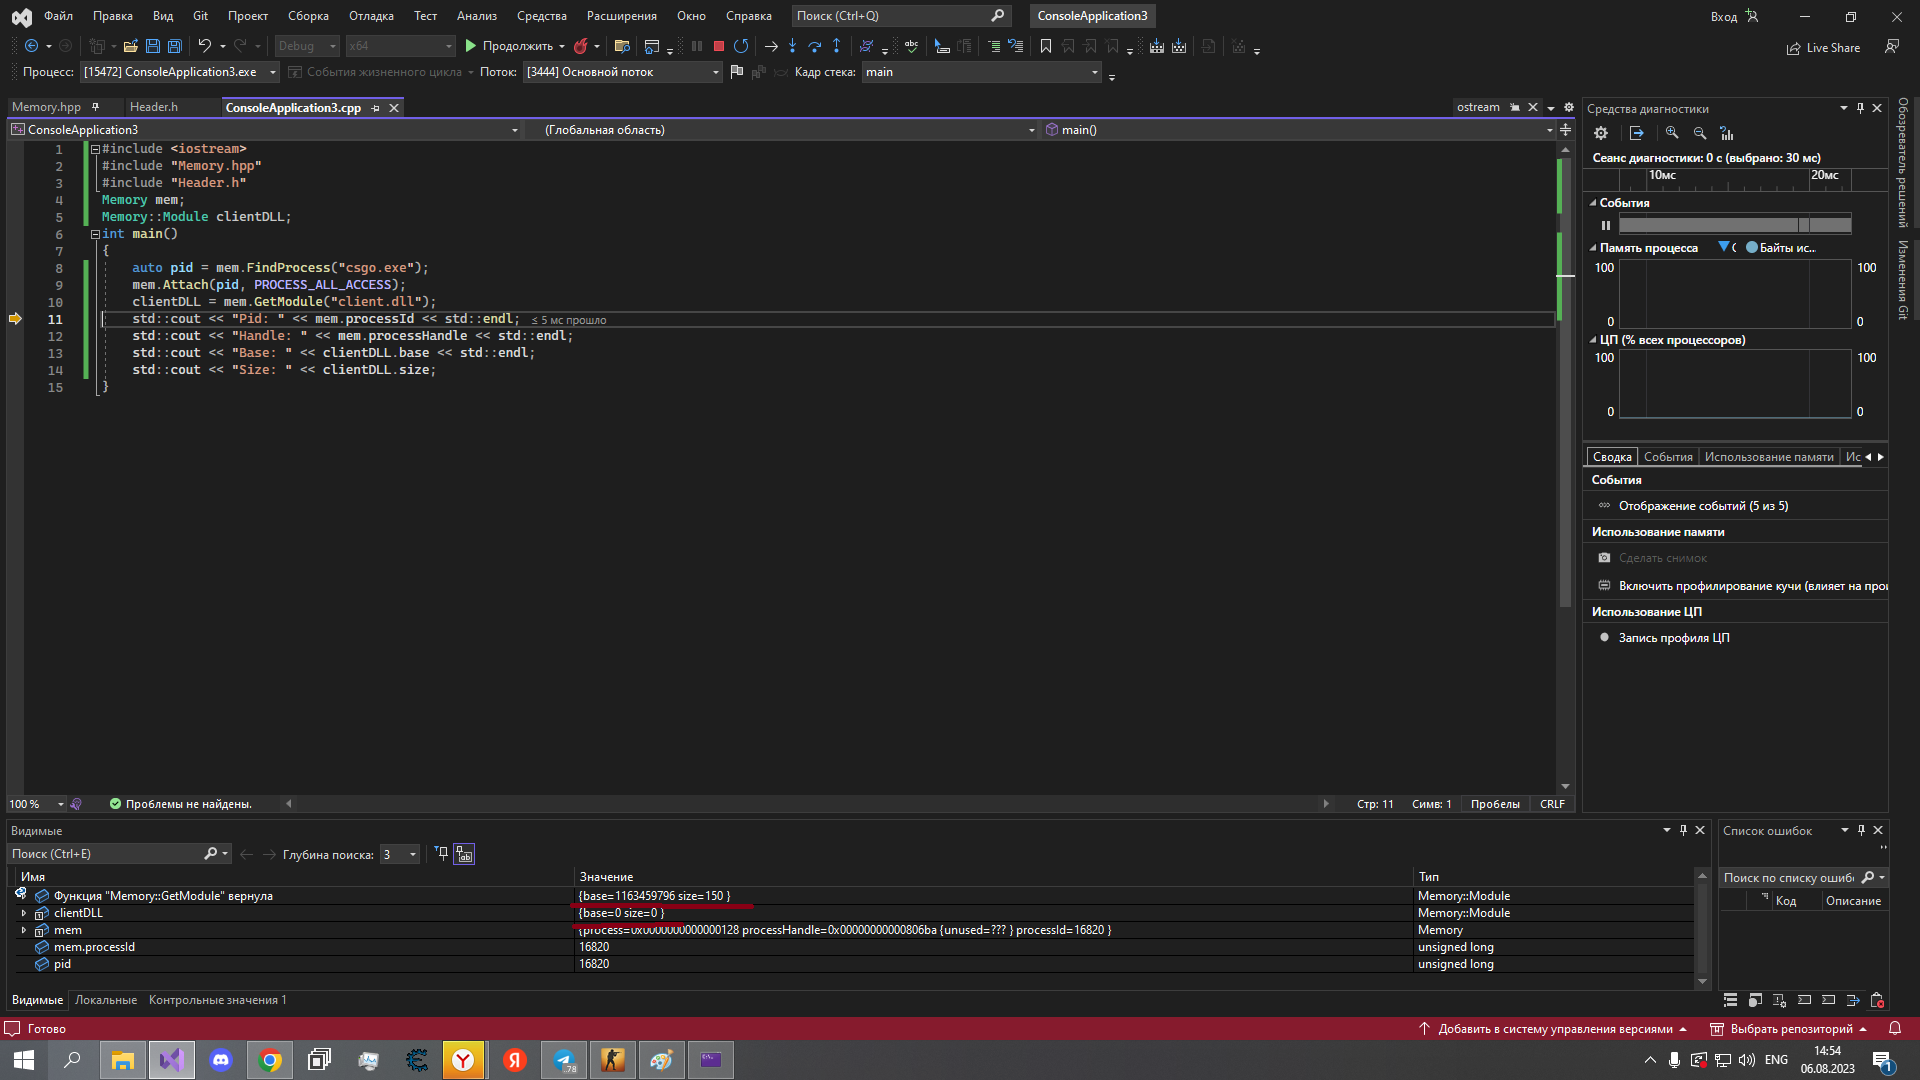Click the bookmark toggle icon in toolbar

click(x=1046, y=46)
